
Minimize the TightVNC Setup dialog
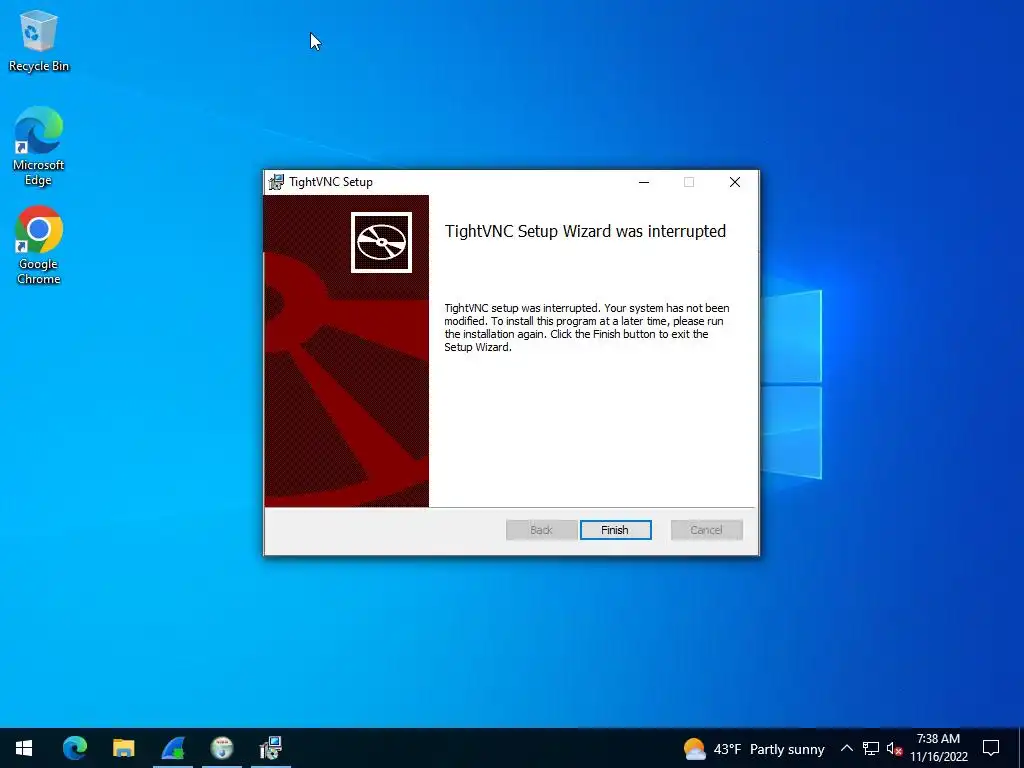click(644, 182)
